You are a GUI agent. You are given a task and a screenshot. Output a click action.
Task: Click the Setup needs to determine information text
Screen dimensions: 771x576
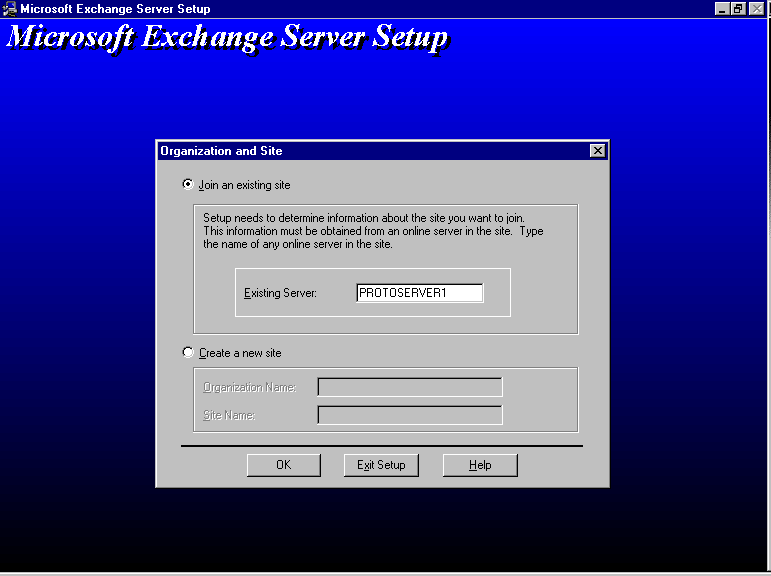373,231
